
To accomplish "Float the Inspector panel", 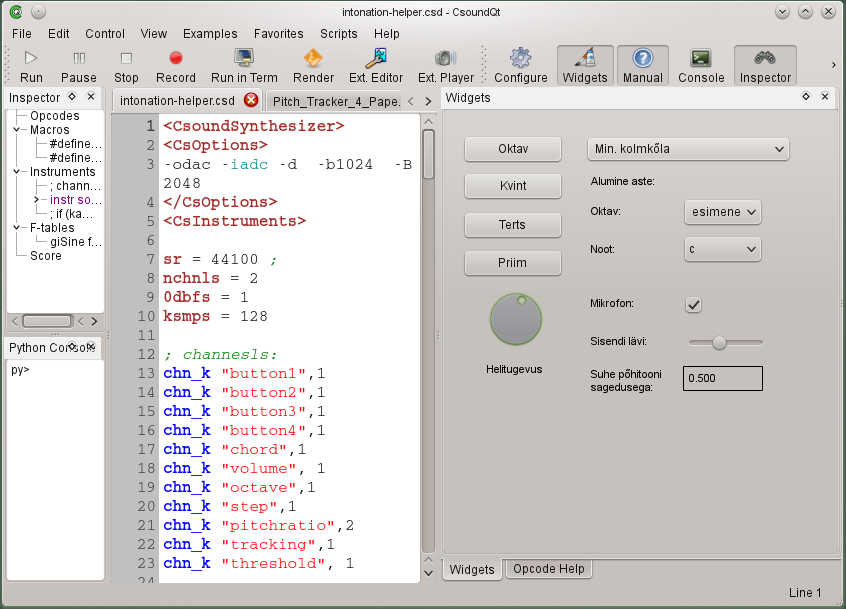I will coord(72,97).
